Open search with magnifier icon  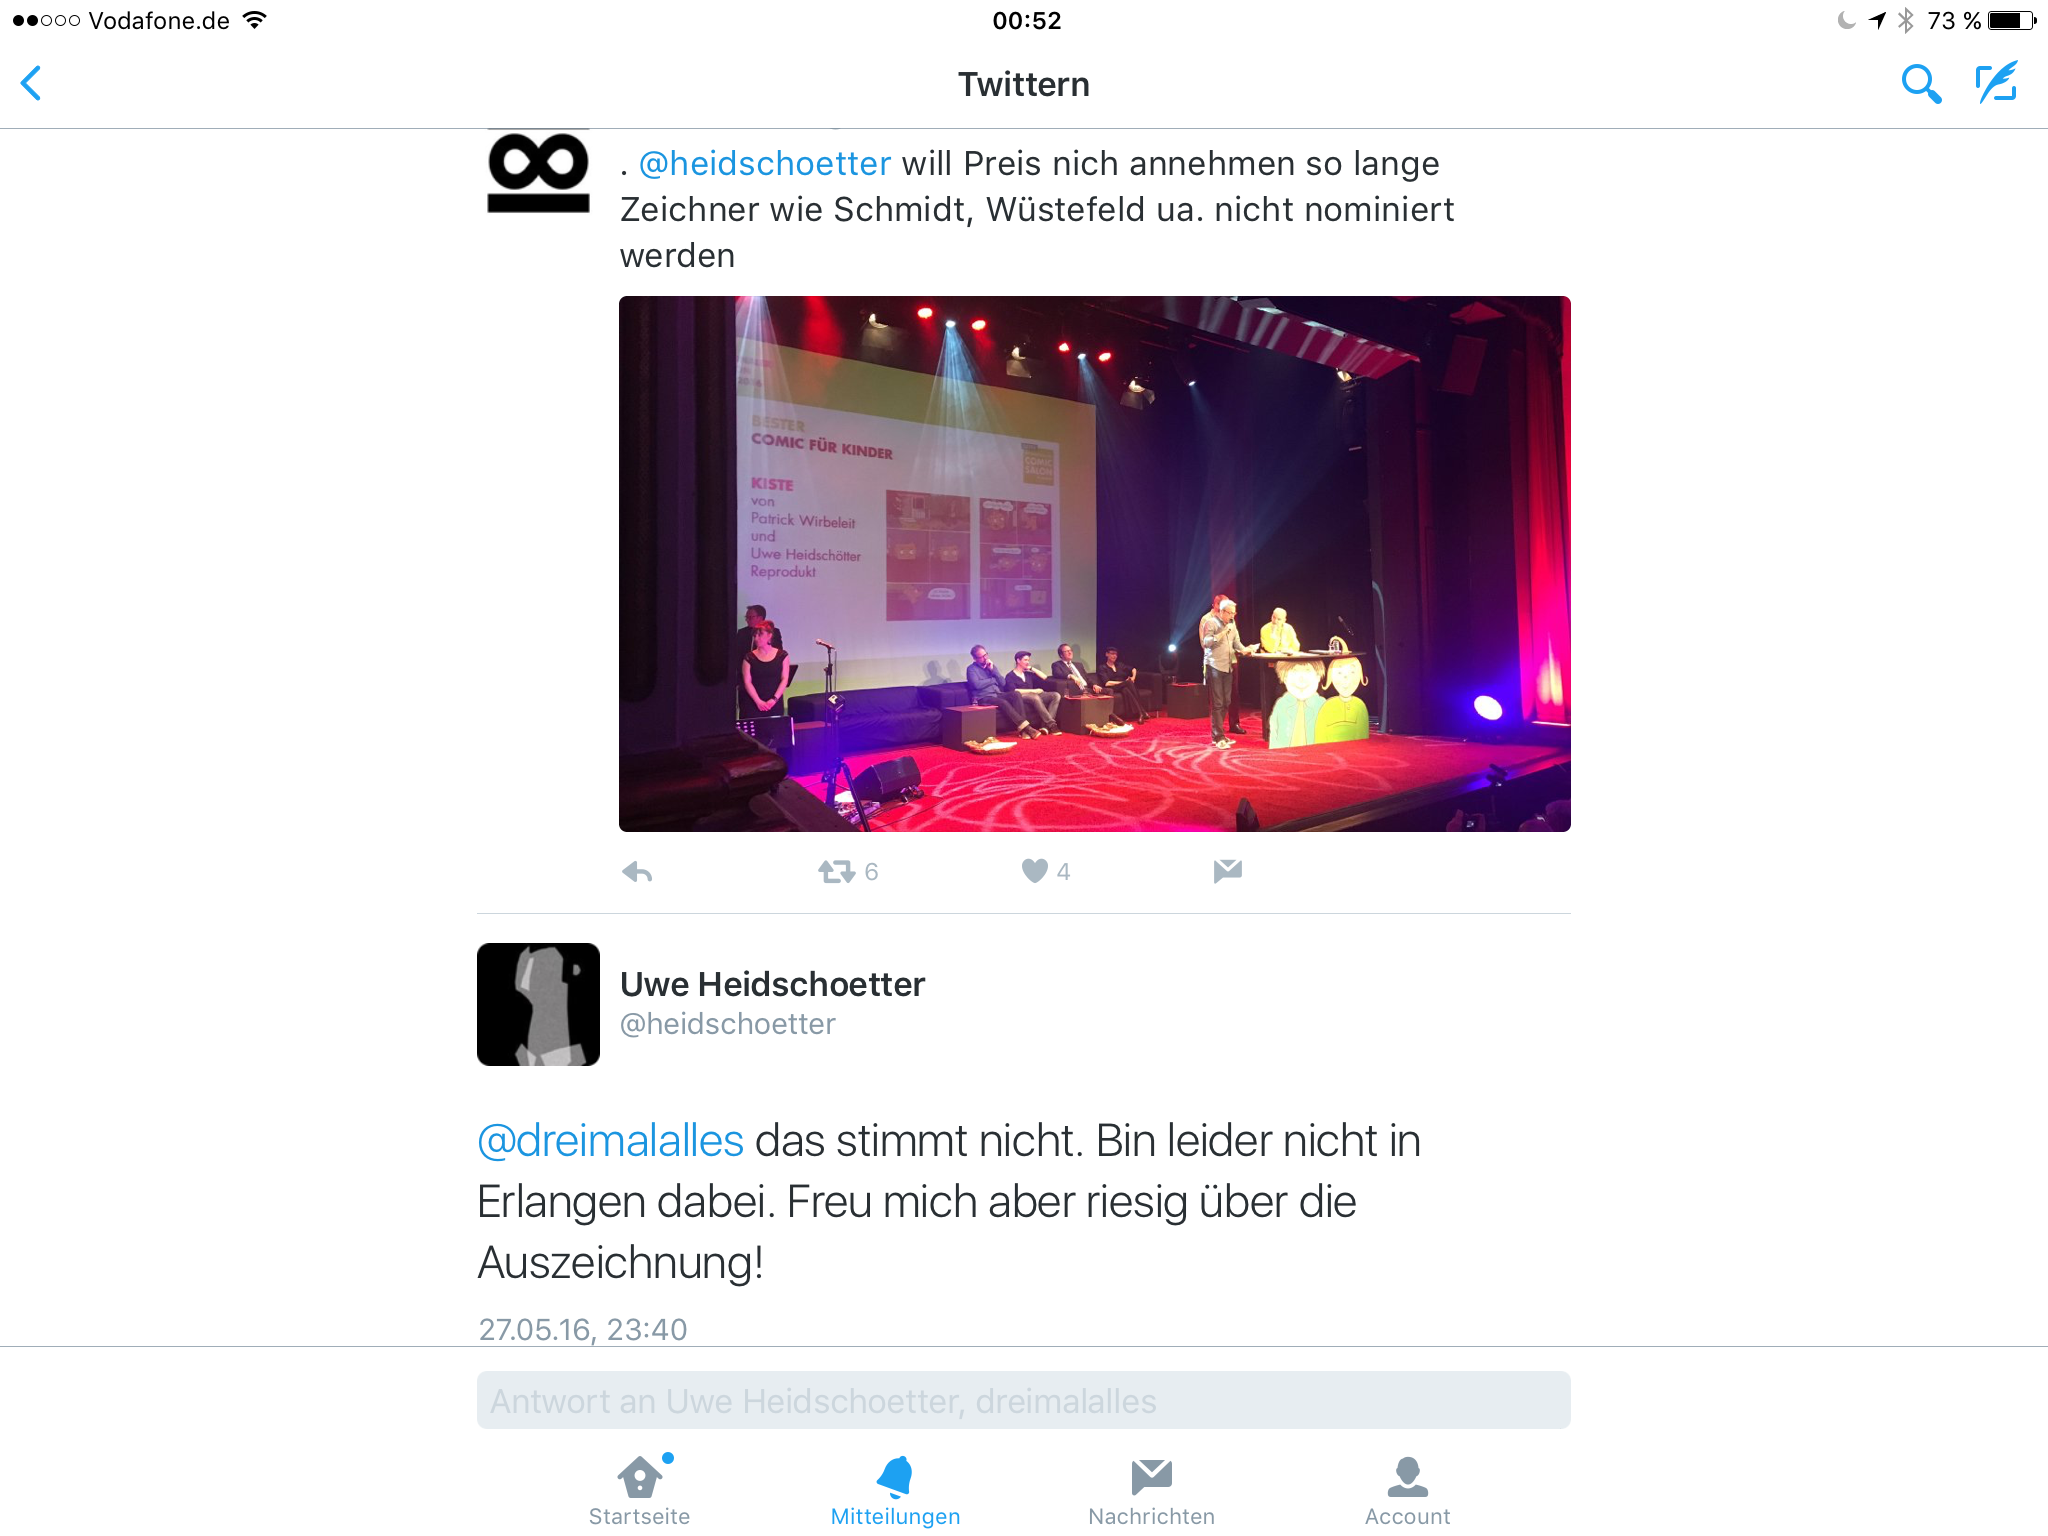click(1920, 84)
